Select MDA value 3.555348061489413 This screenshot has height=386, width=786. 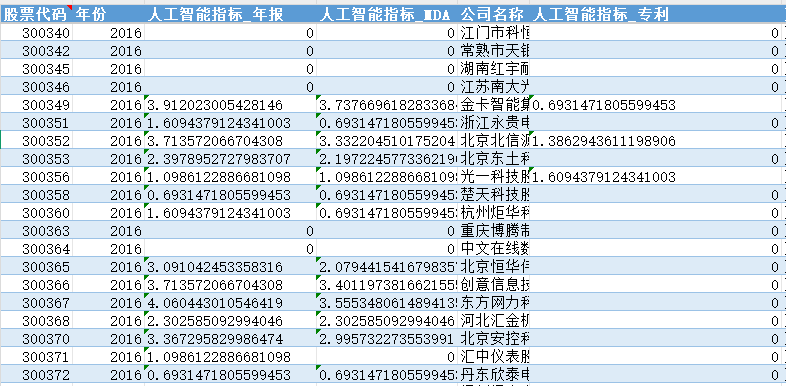pyautogui.click(x=387, y=303)
